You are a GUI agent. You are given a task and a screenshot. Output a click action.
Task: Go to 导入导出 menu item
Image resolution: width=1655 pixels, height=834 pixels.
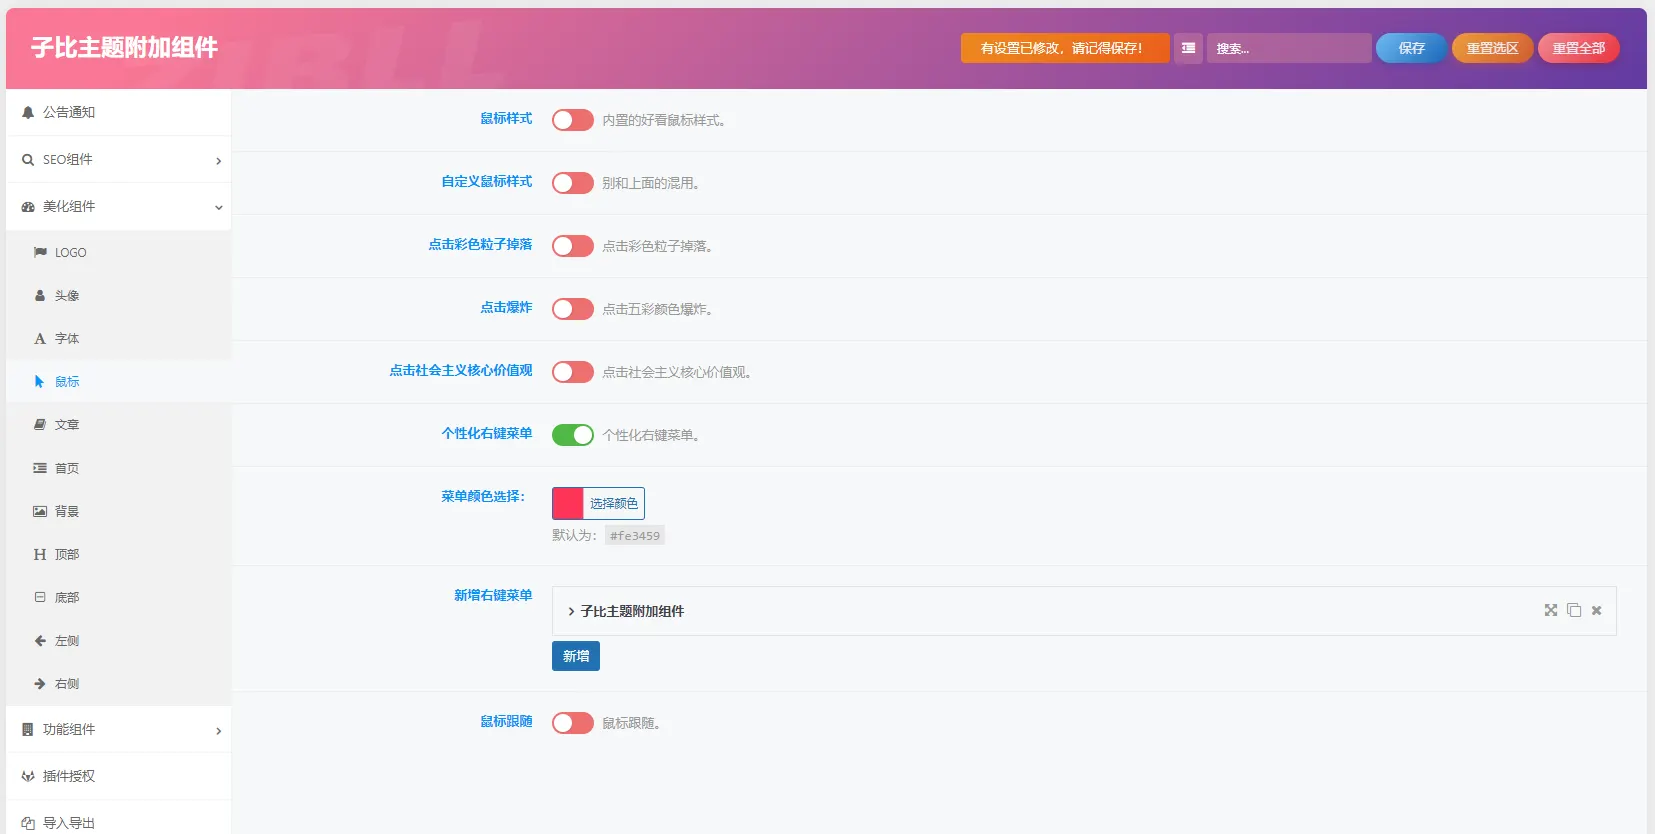tap(119, 822)
